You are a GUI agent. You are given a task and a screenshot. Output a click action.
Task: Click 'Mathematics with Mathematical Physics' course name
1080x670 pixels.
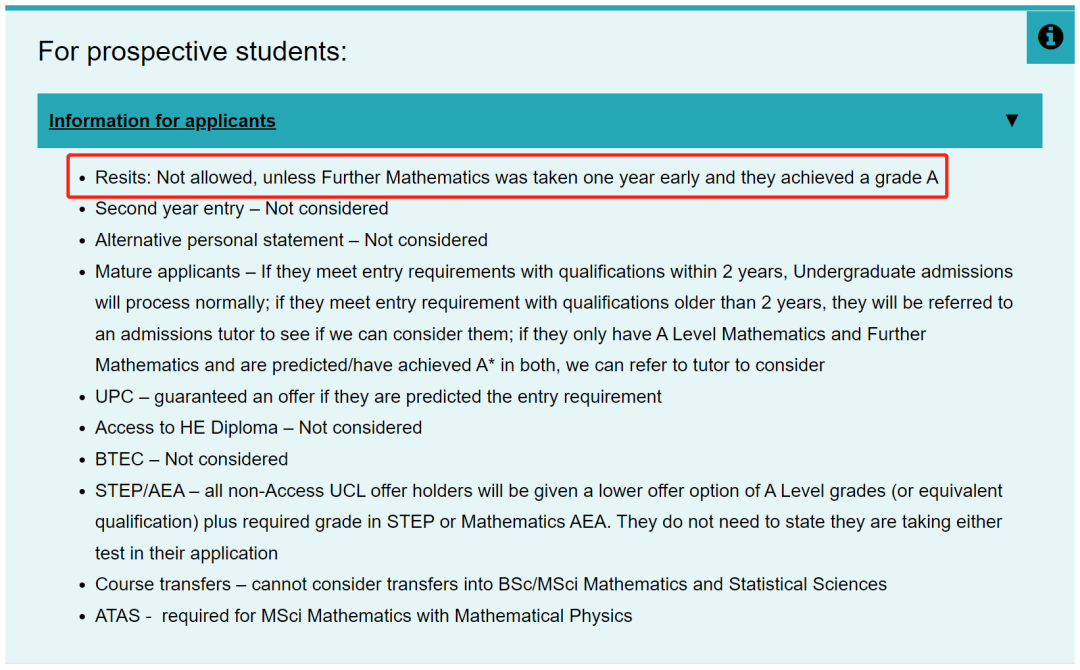470,616
